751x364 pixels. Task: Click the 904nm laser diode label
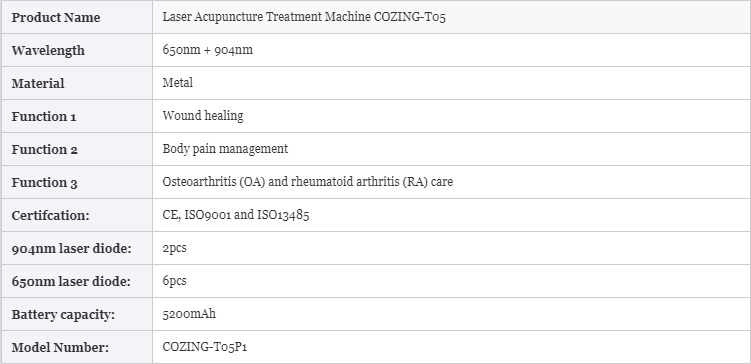71,249
